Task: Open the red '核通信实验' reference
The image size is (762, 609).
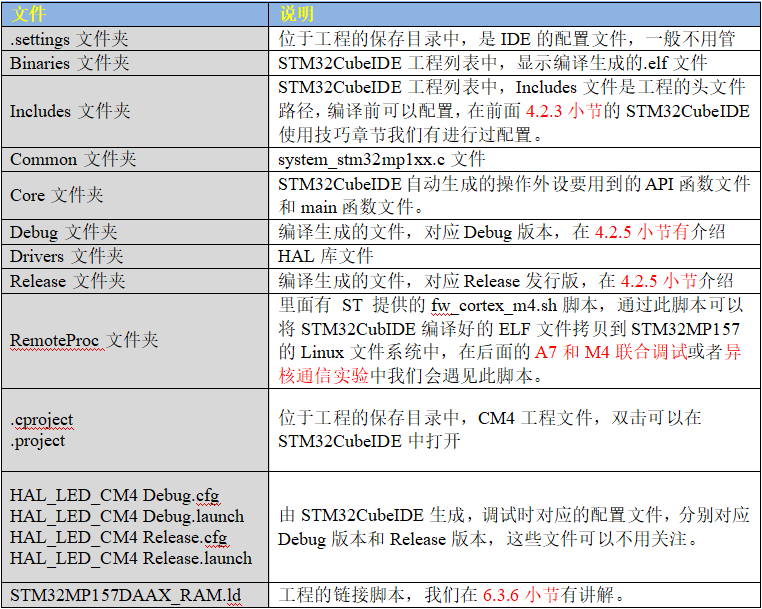Action: pos(324,376)
